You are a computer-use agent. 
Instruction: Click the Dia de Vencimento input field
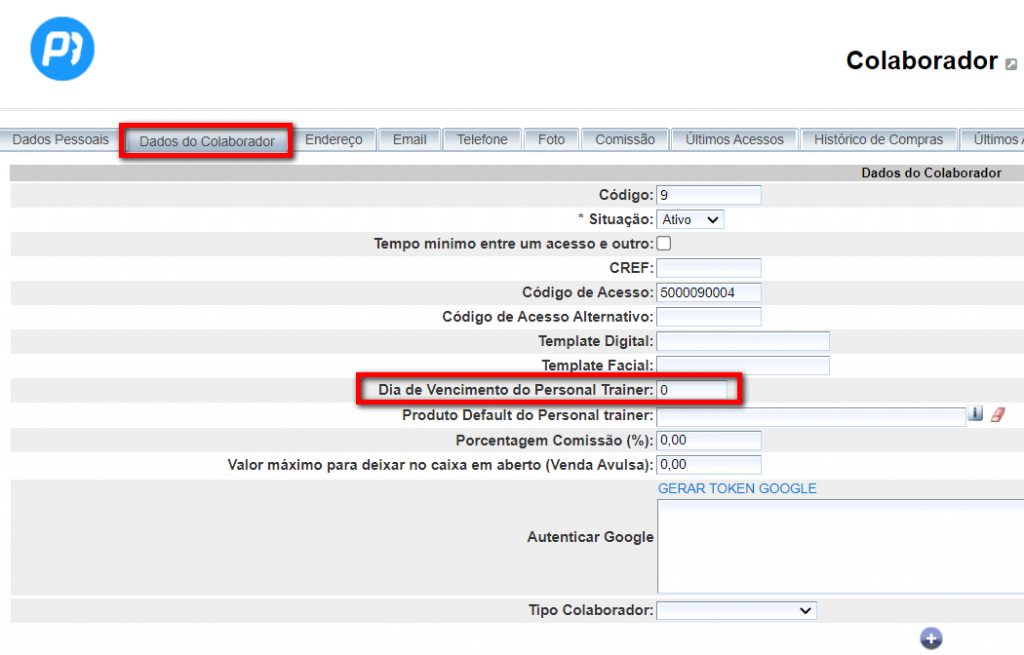pos(693,389)
